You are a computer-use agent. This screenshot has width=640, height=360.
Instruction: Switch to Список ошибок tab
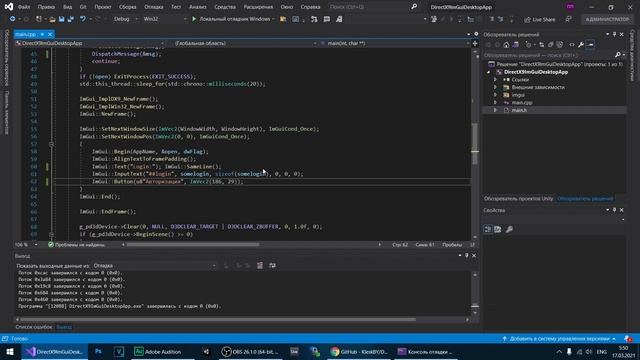click(34, 327)
